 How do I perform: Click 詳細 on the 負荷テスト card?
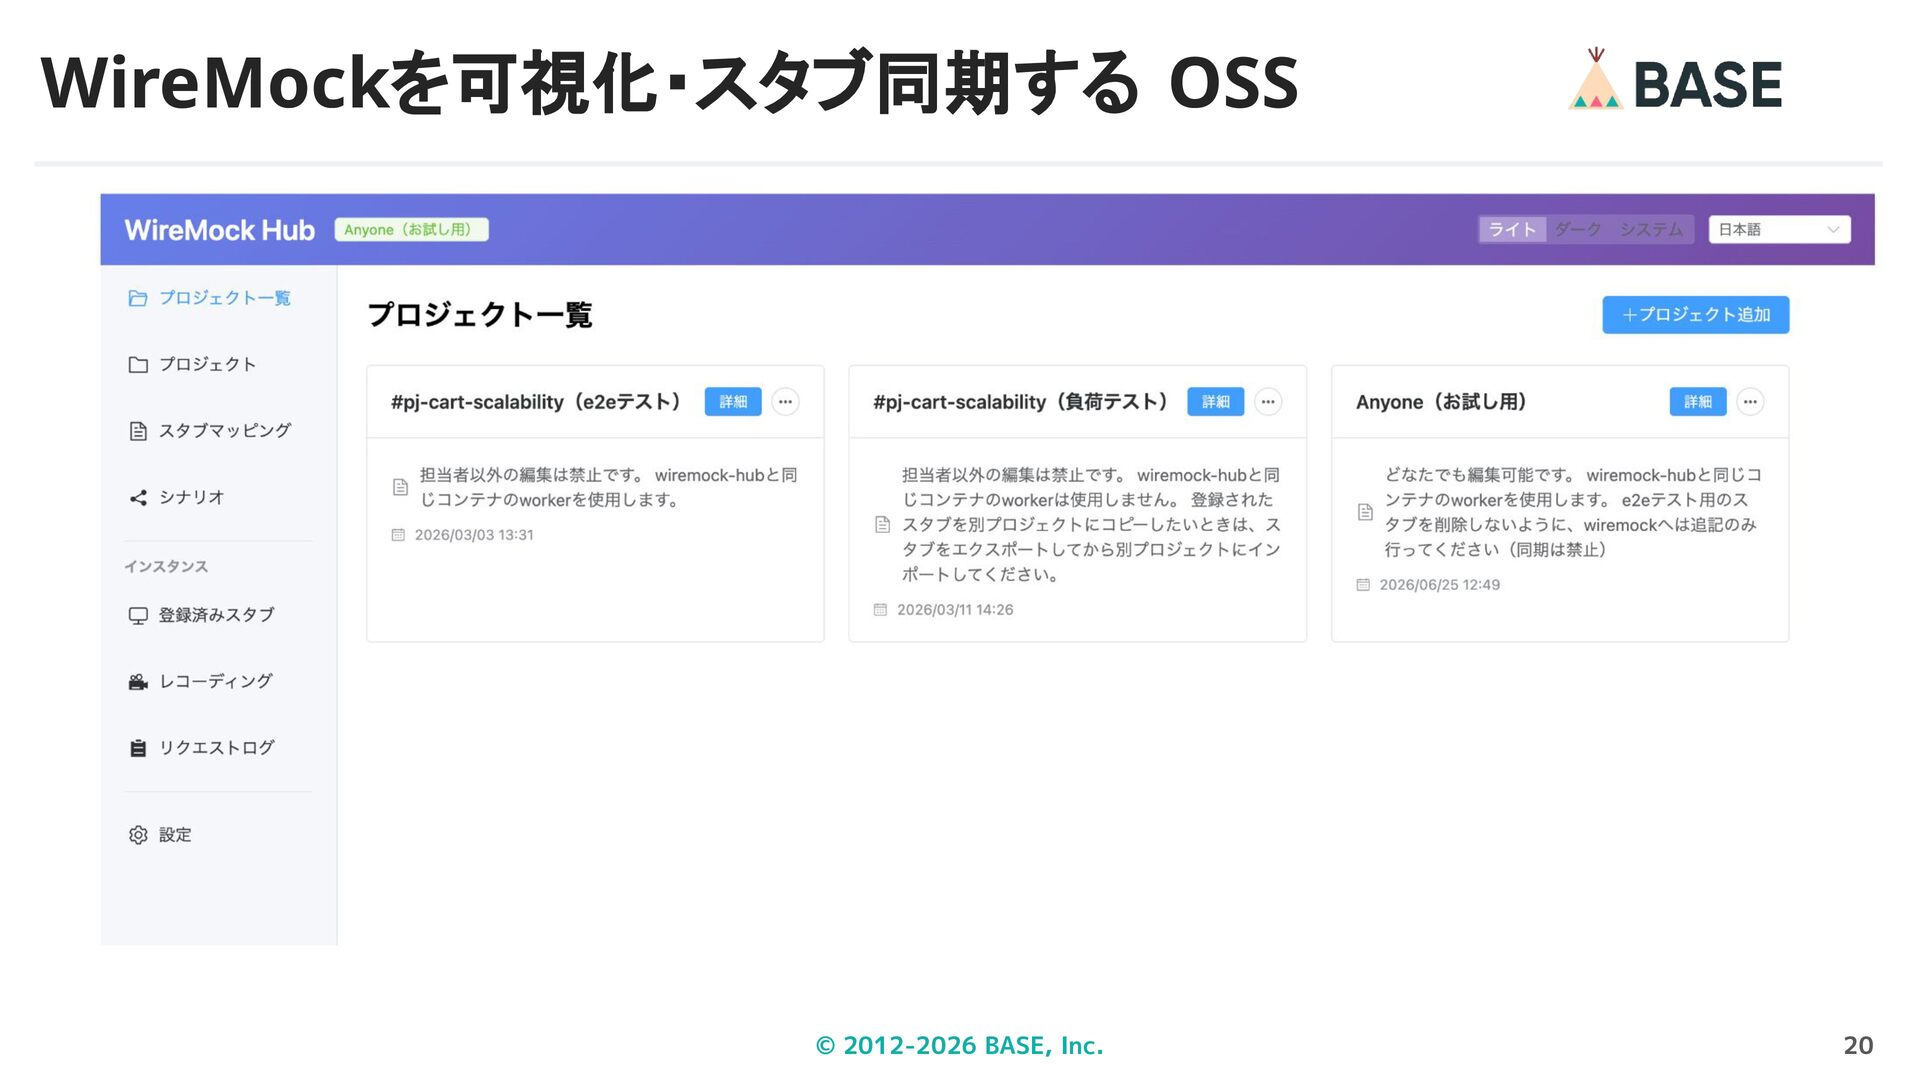coord(1216,402)
